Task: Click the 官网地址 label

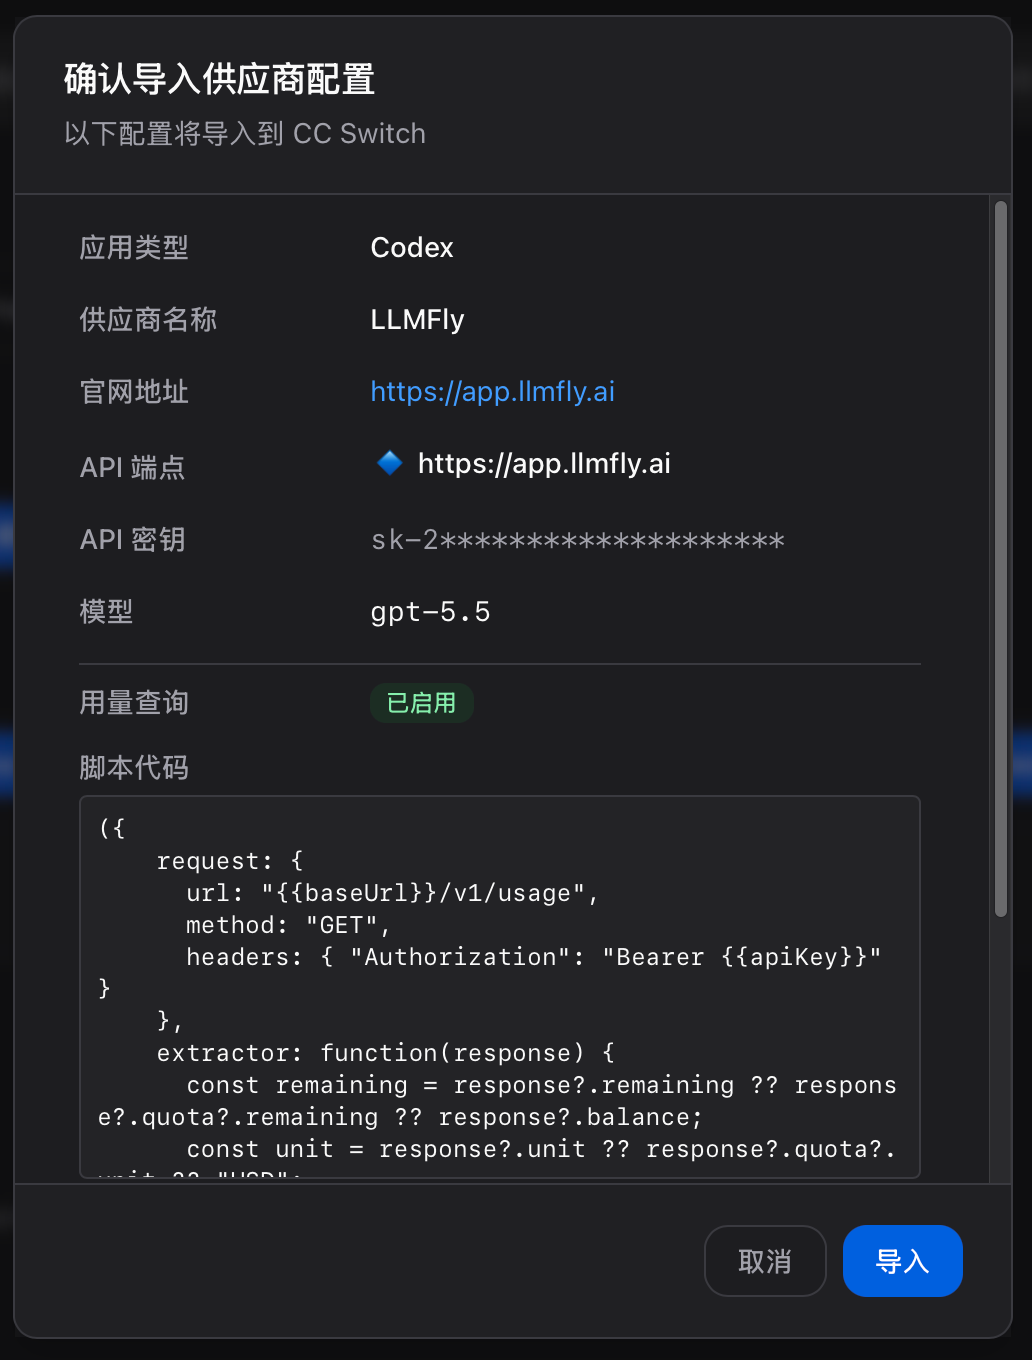Action: (134, 391)
